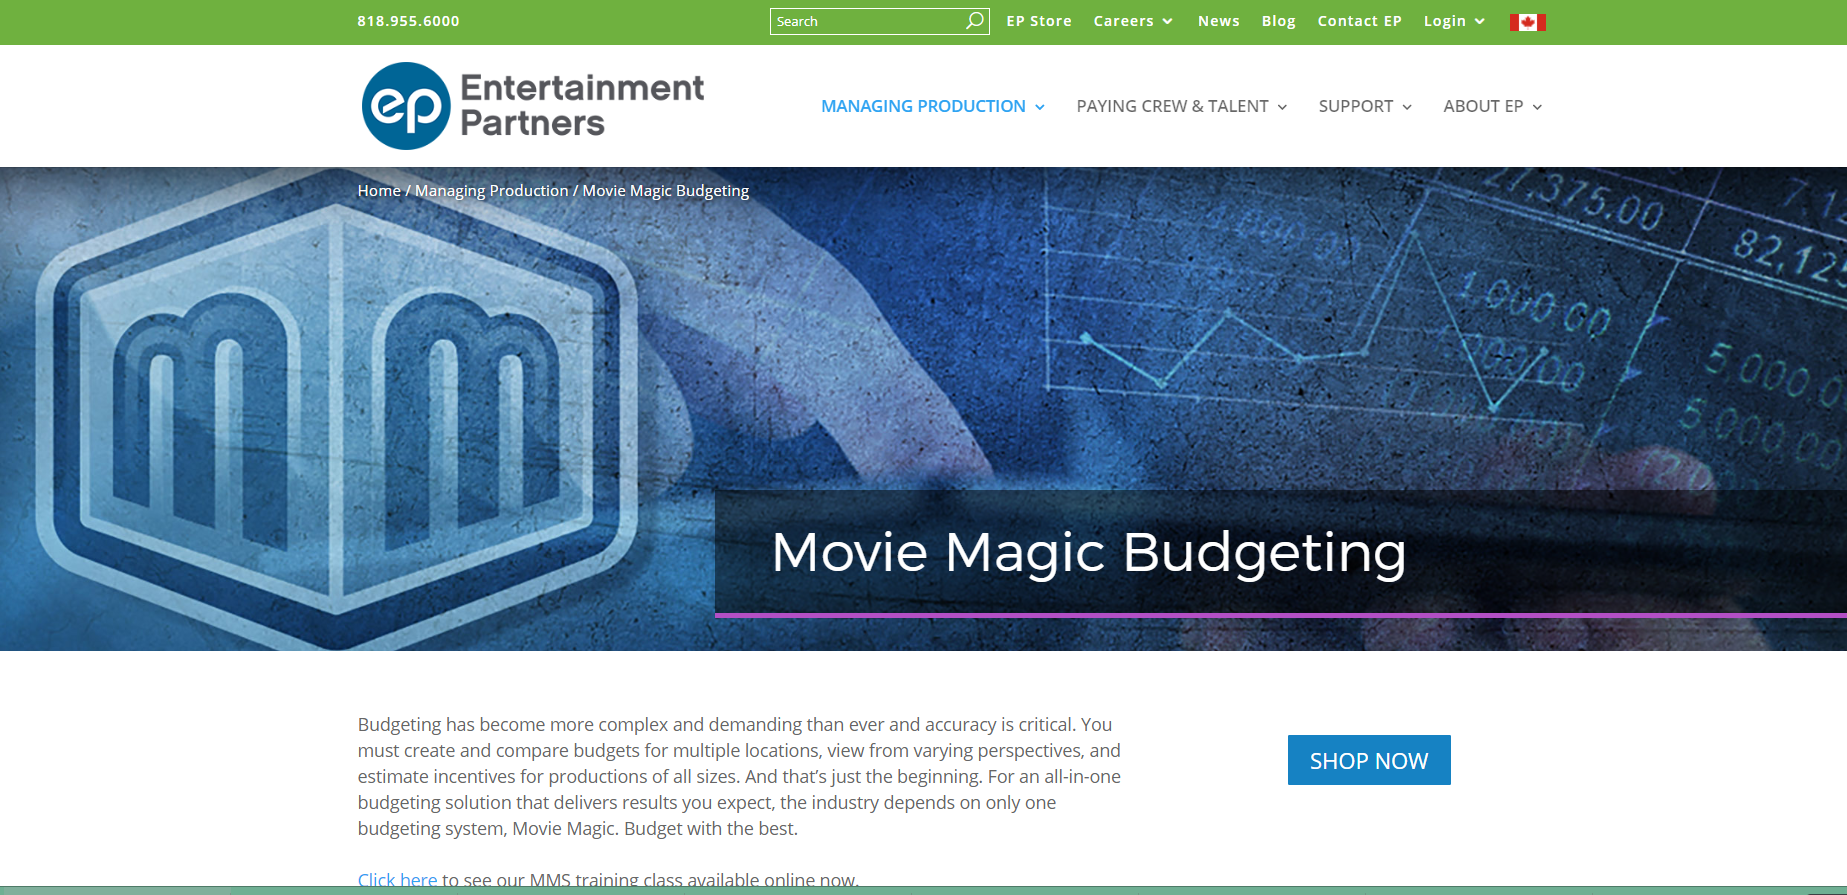
Task: Follow the 'Click here' training link
Action: coord(397,880)
